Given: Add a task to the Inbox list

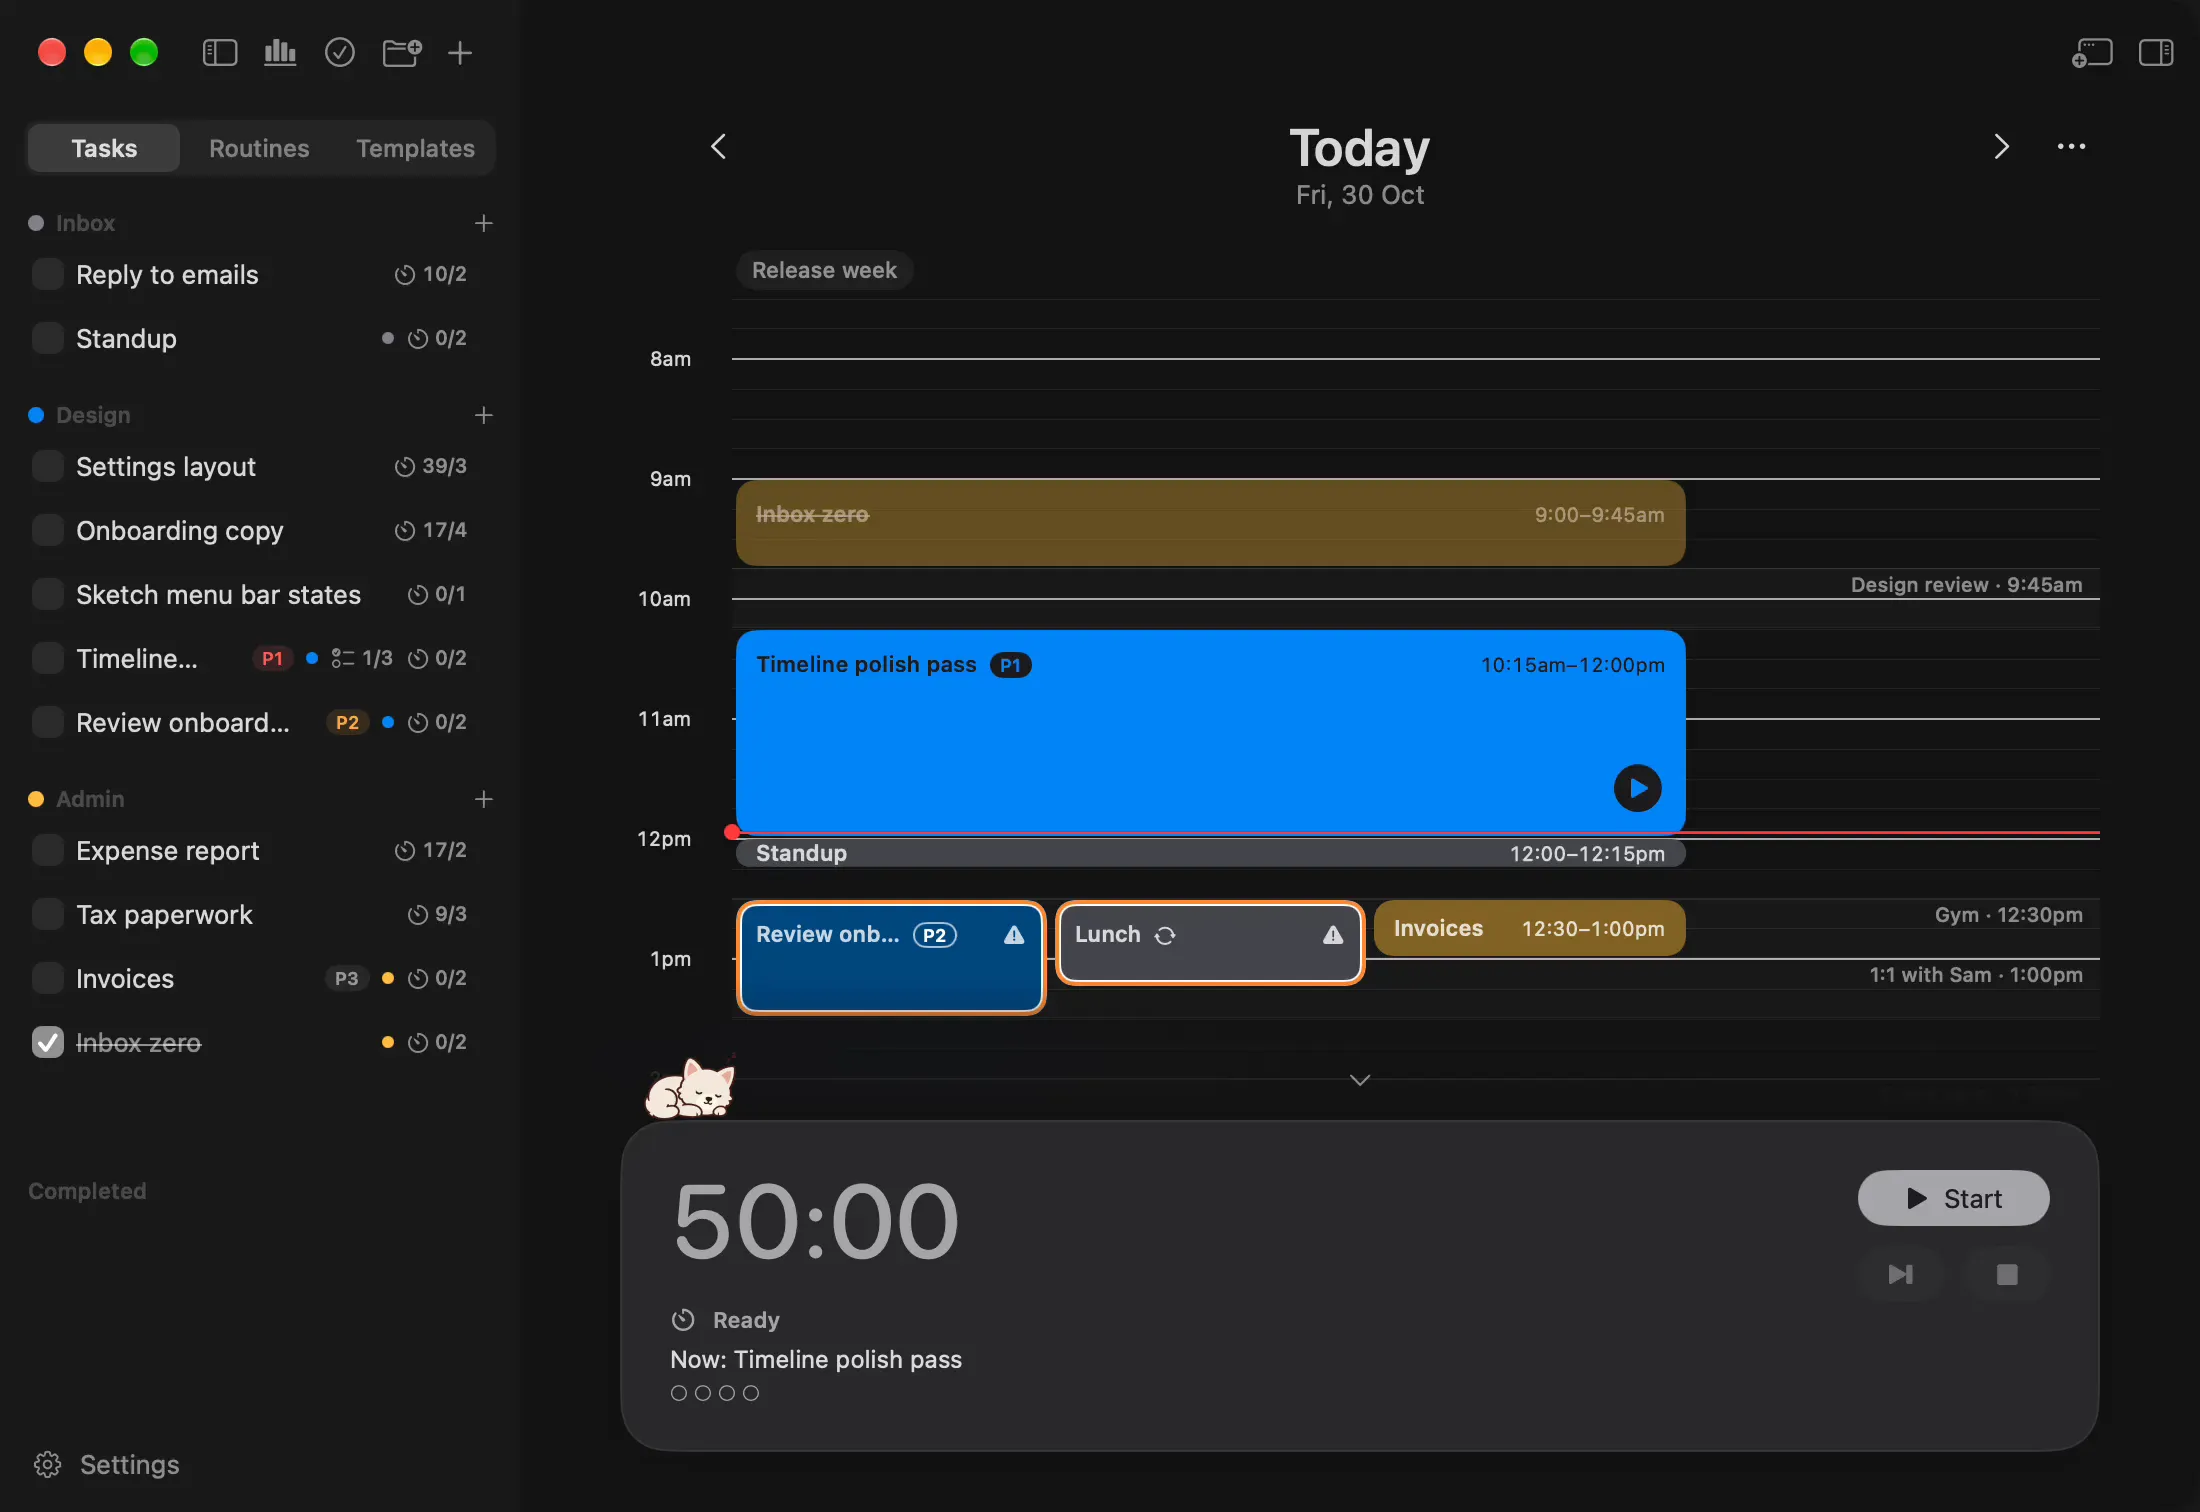Looking at the screenshot, I should pyautogui.click(x=484, y=223).
